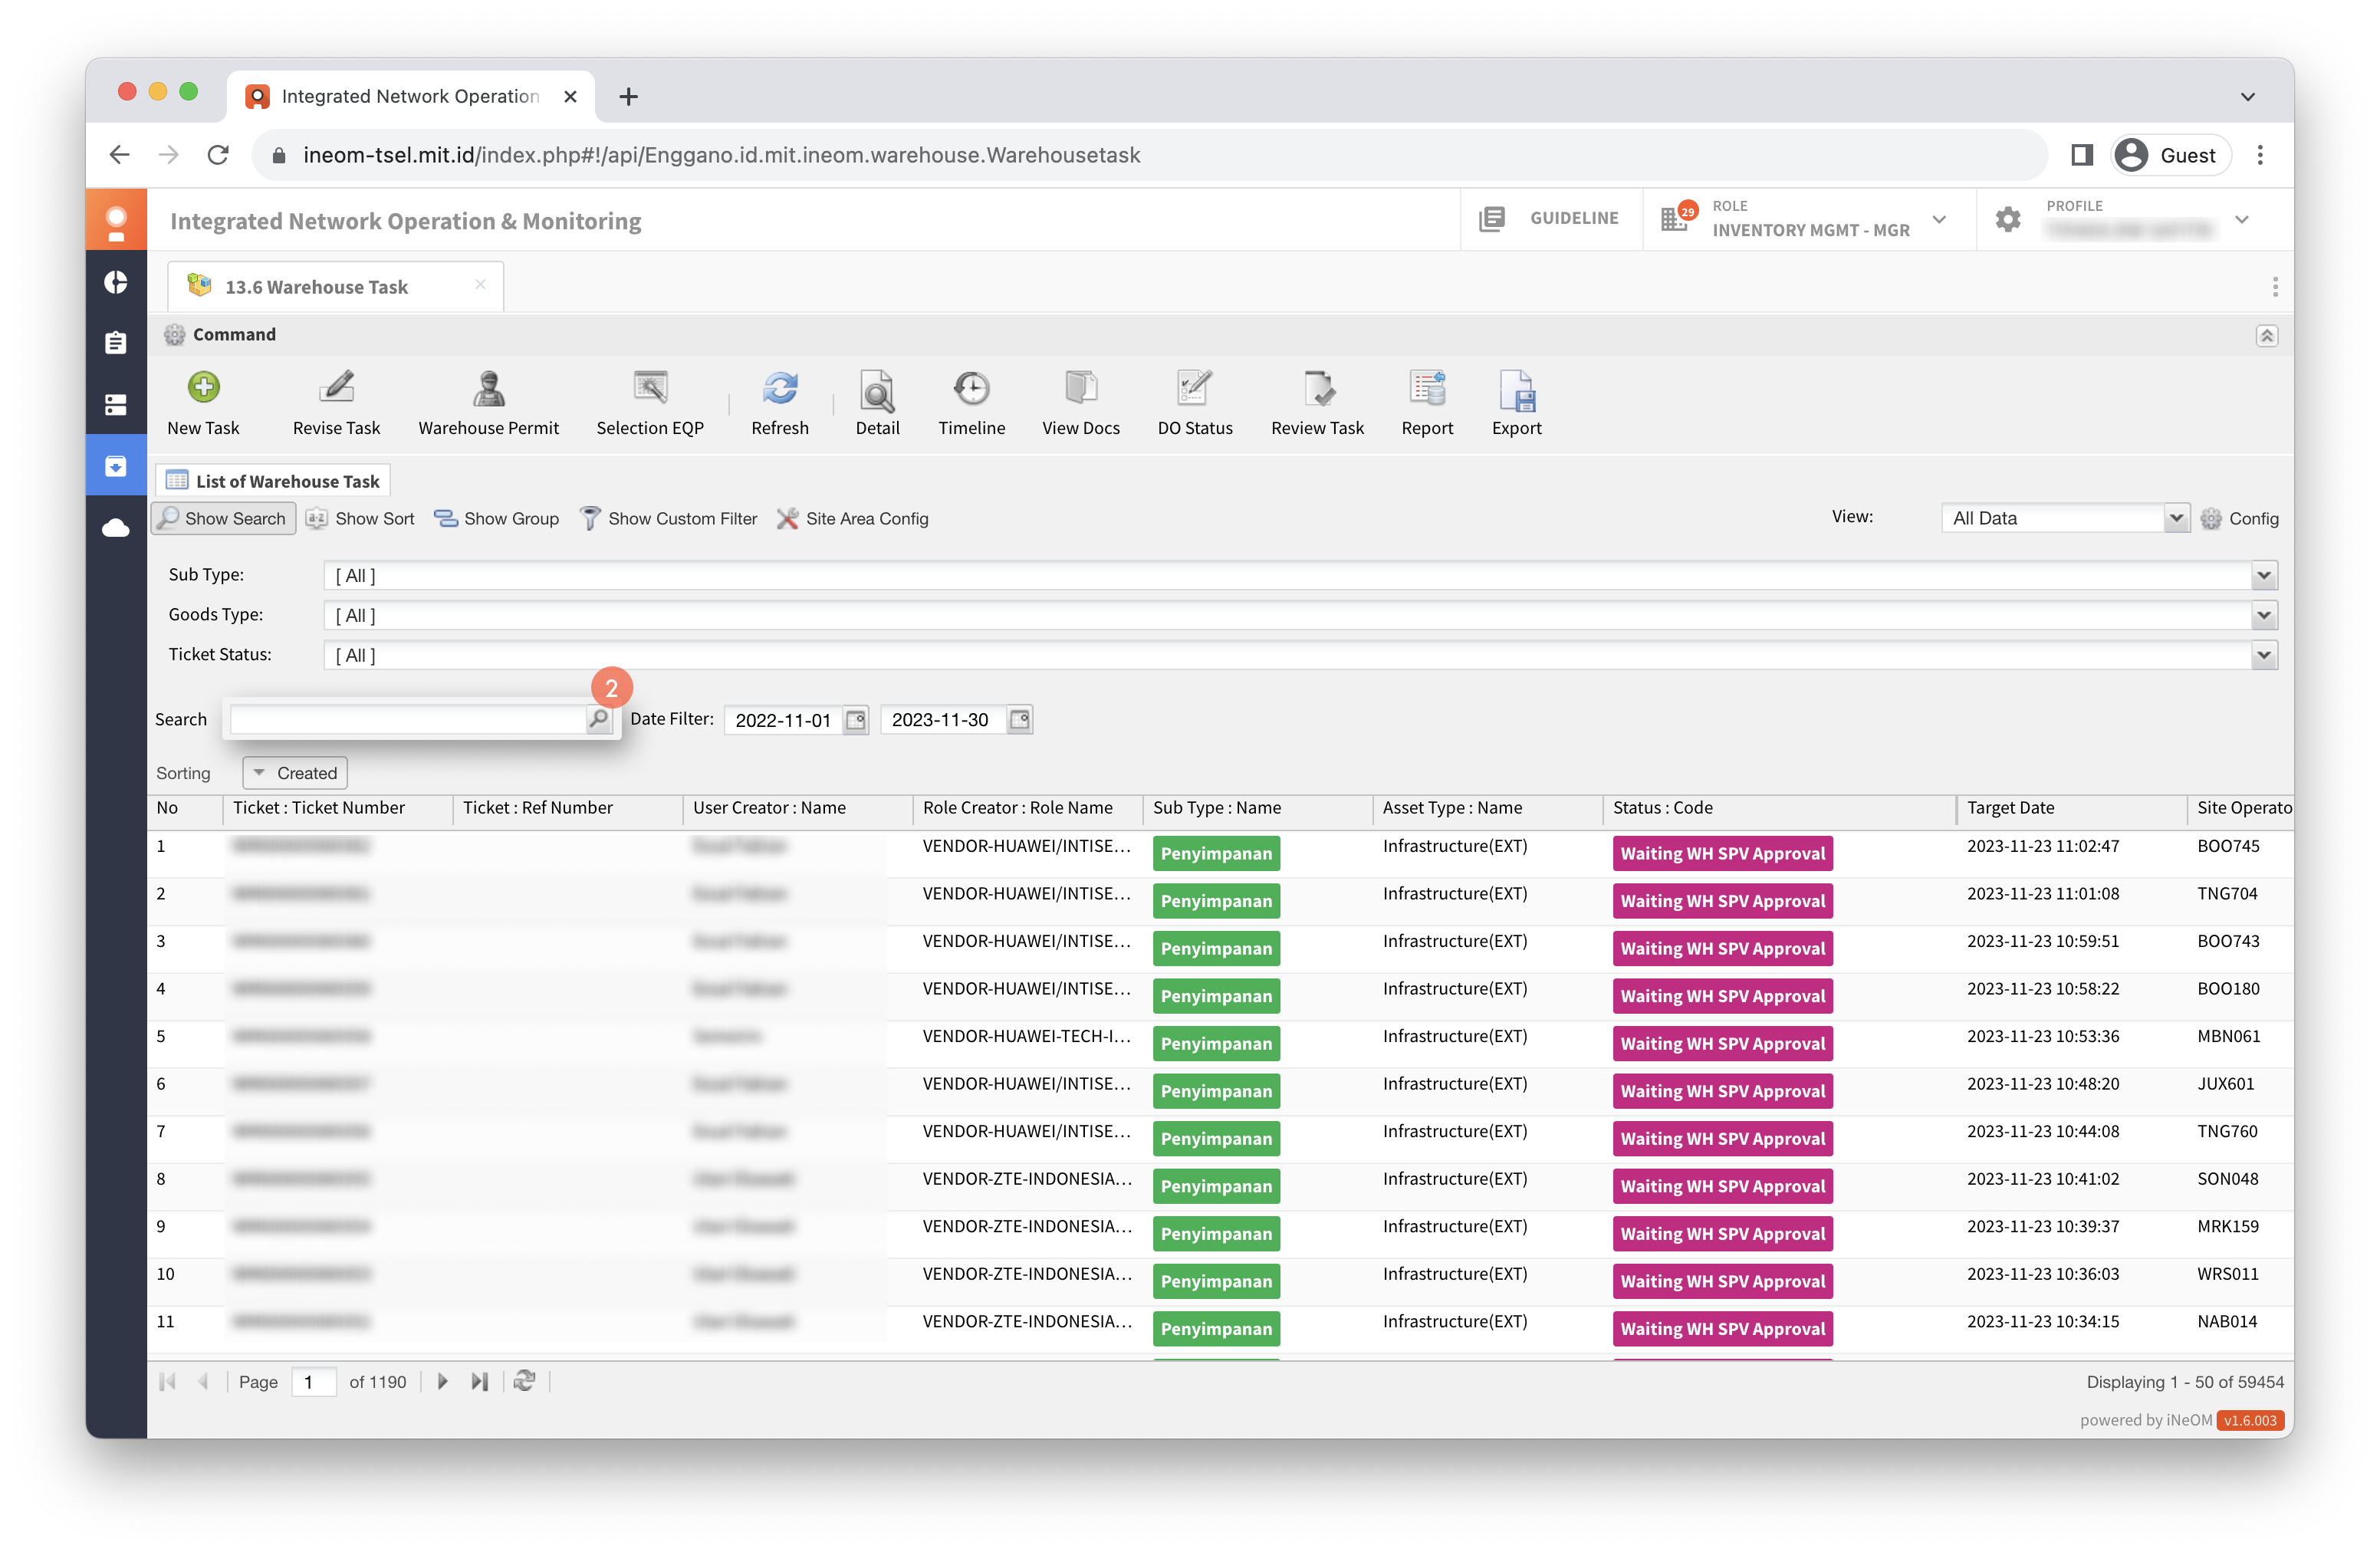Toggle the browser side panel icon
The height and width of the screenshot is (1552, 2380).
(x=2081, y=155)
